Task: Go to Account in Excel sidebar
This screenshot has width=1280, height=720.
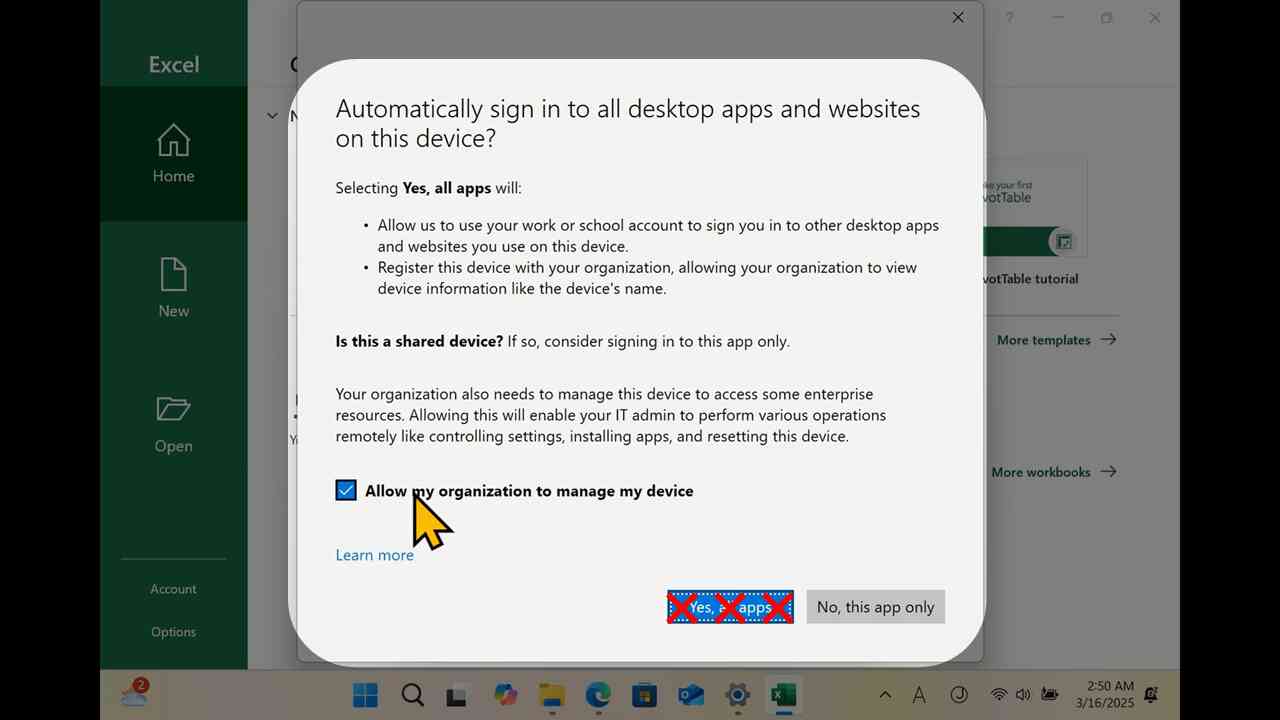Action: tap(173, 589)
